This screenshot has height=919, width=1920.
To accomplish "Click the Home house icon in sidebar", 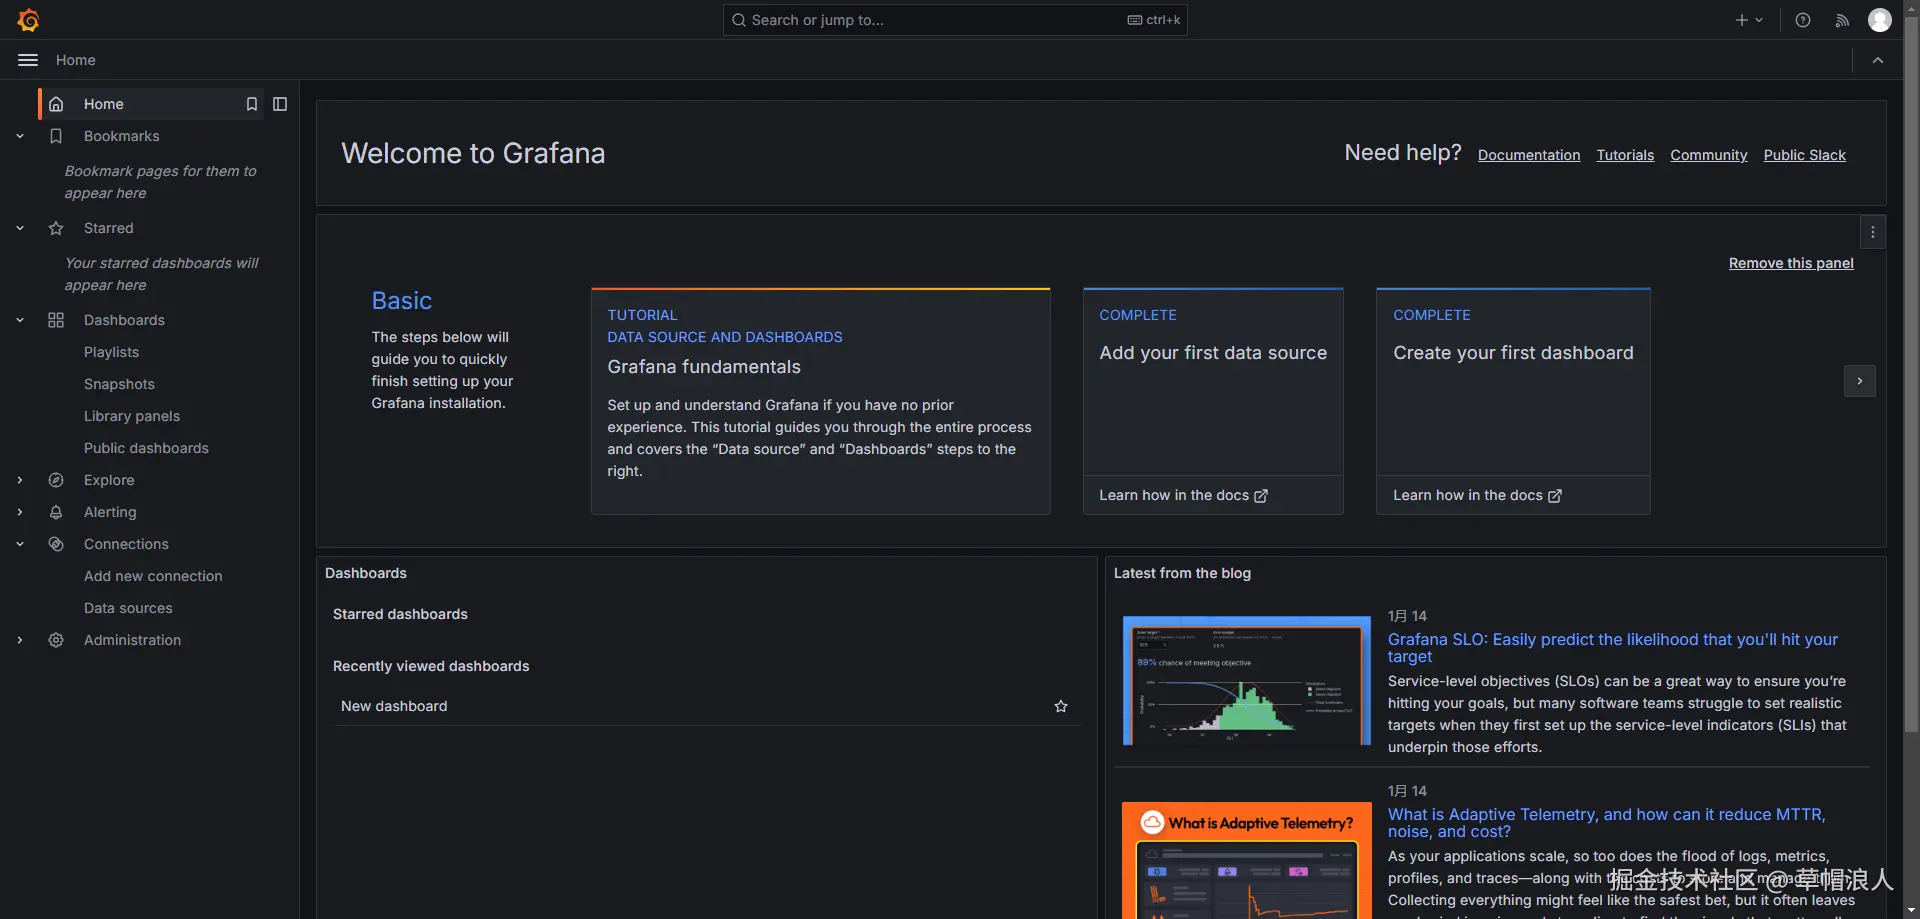I will (x=56, y=104).
